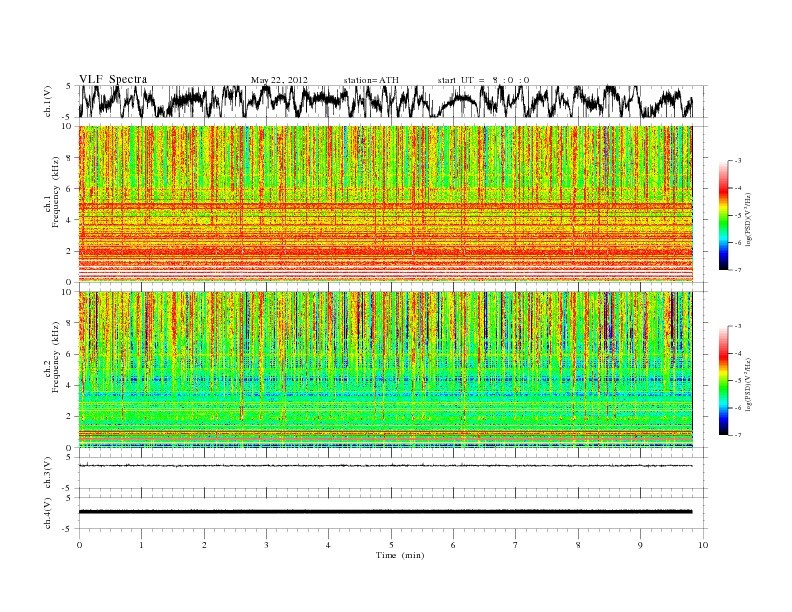792x612 pixels.
Task: Click the 'start UT = 8 : 0 : 0' label
Action: pyautogui.click(x=483, y=80)
